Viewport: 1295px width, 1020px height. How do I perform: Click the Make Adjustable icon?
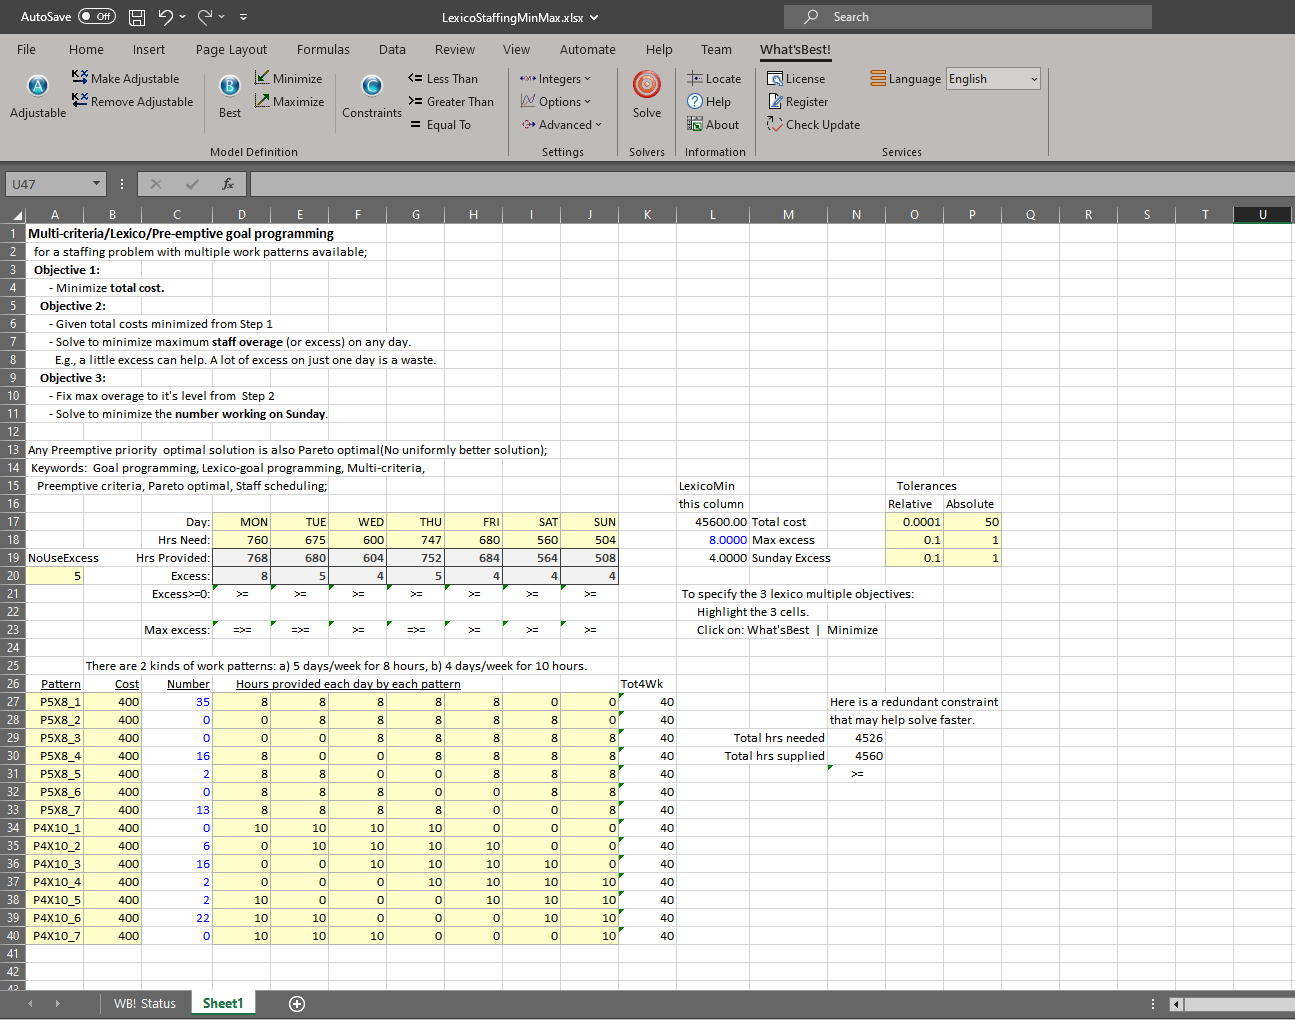coord(80,78)
